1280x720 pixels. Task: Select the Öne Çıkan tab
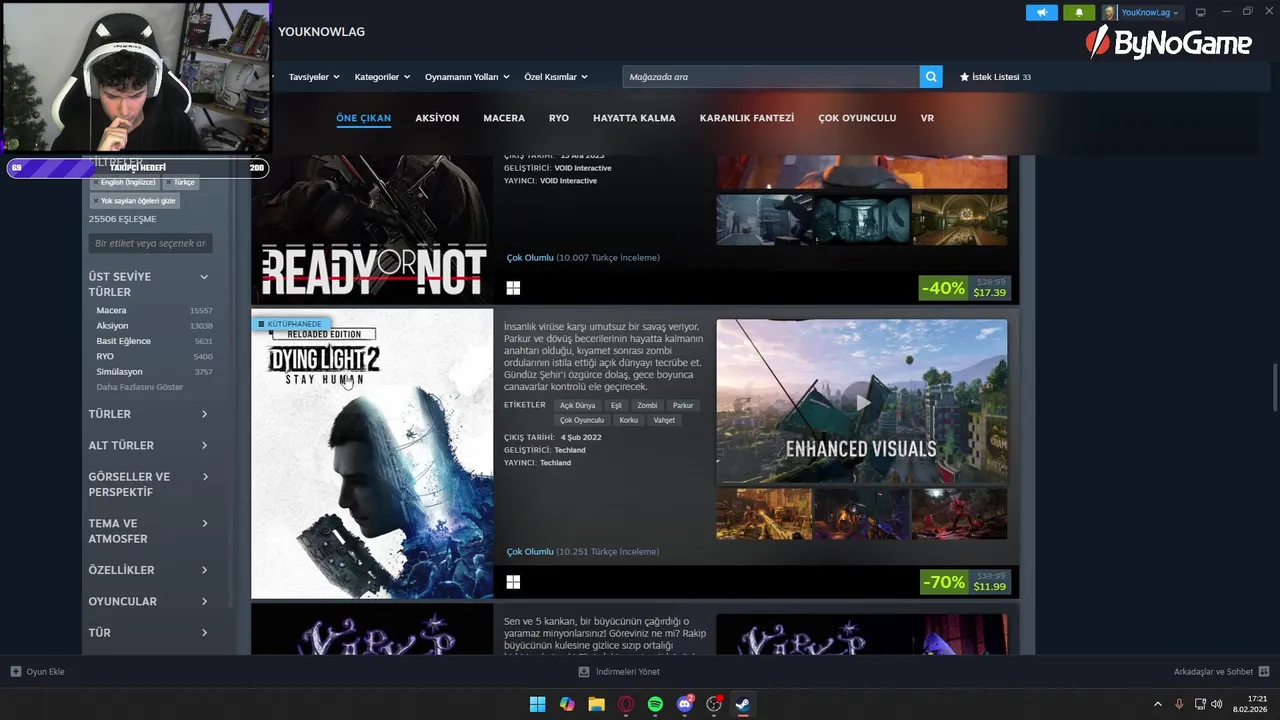coord(363,118)
